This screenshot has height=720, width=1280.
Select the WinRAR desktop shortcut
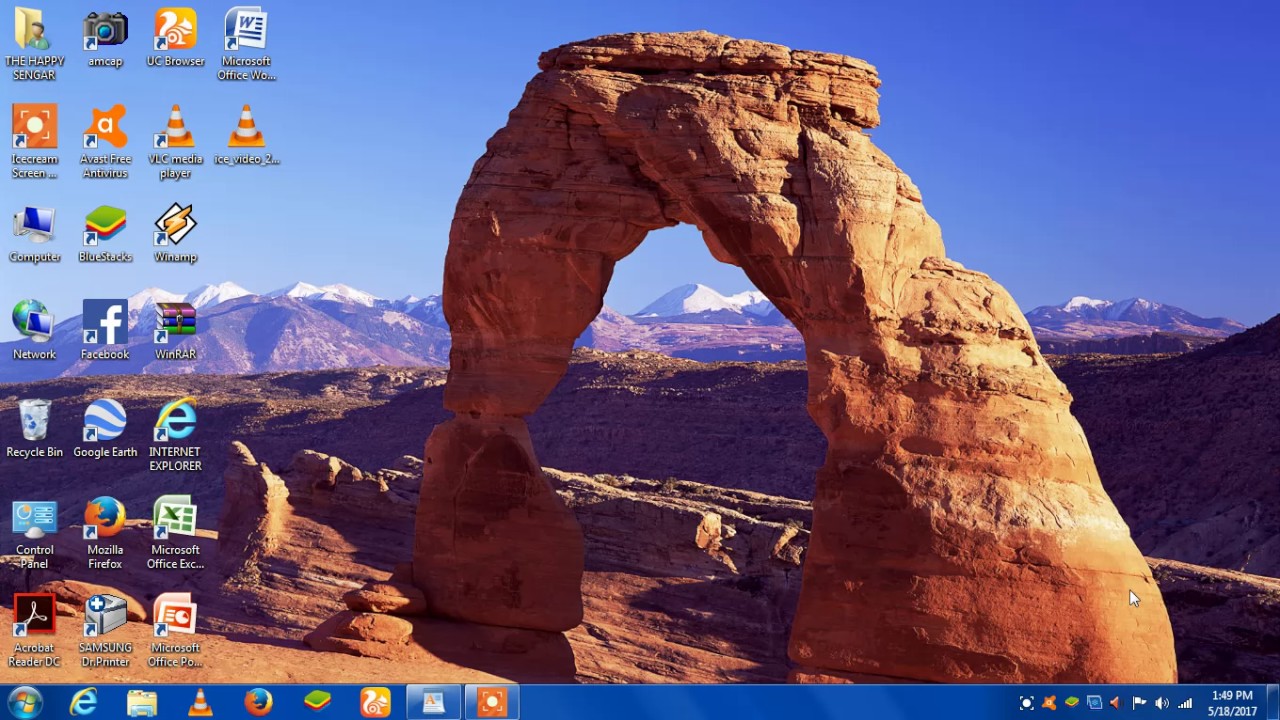click(175, 330)
